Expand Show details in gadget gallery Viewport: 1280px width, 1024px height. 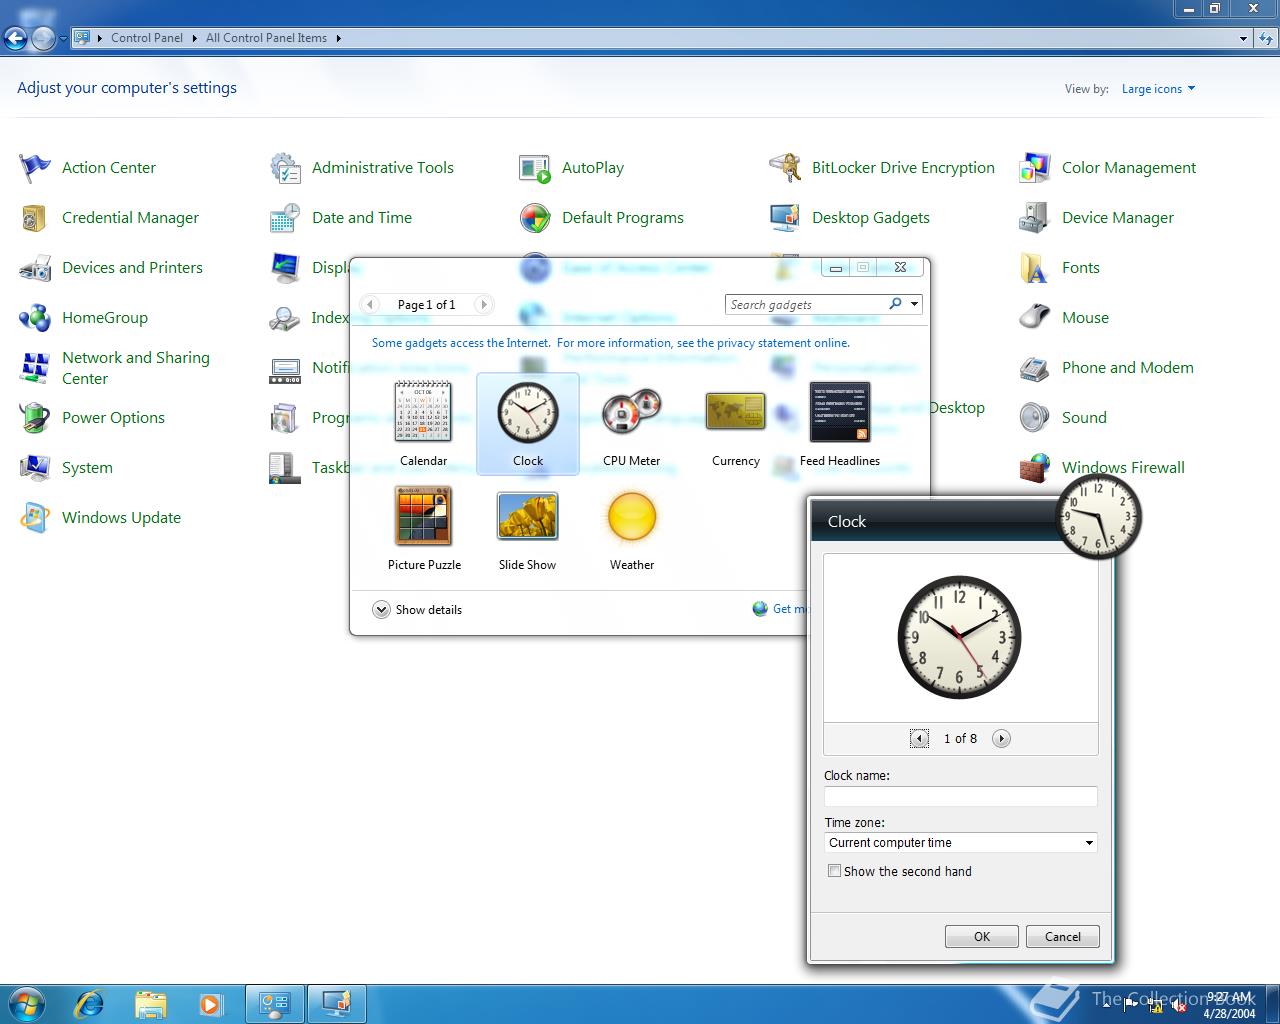(x=417, y=610)
